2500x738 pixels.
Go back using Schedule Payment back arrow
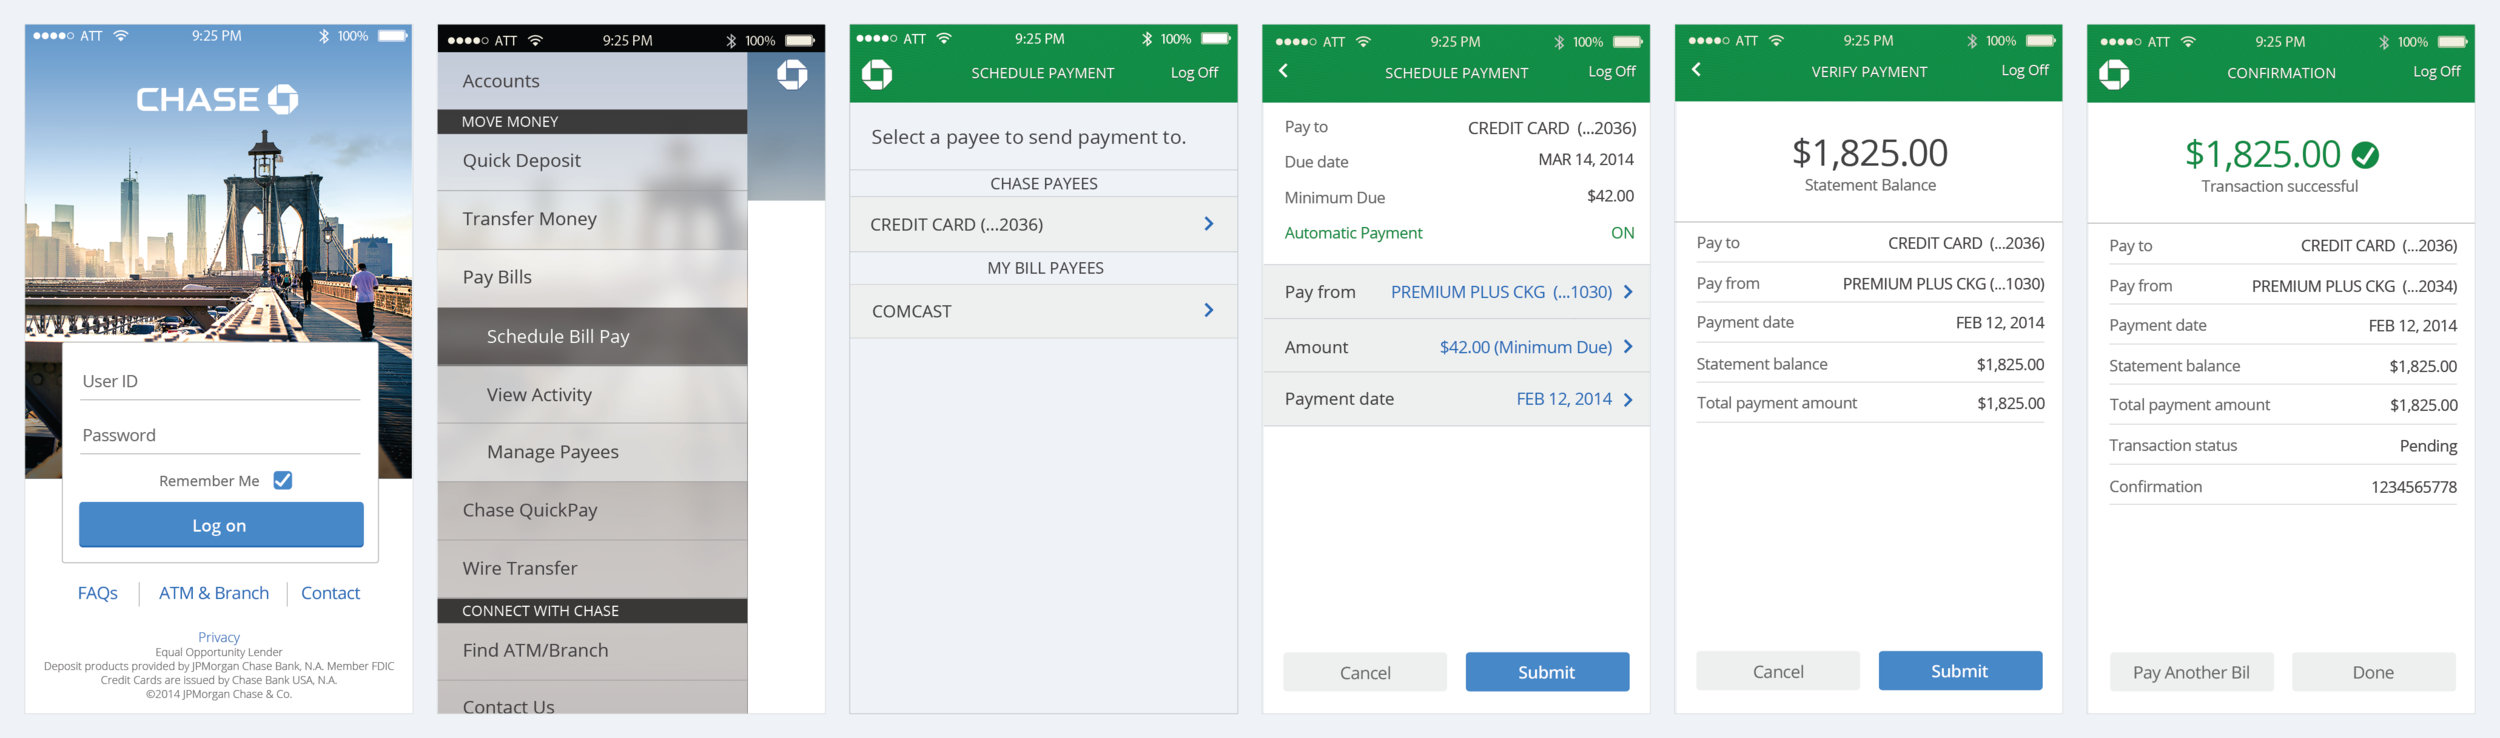1284,71
